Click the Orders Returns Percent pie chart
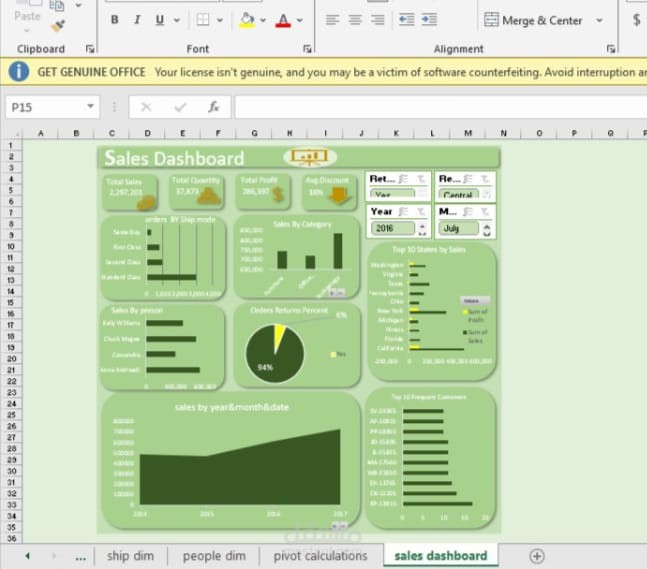The image size is (647, 569). (x=274, y=354)
